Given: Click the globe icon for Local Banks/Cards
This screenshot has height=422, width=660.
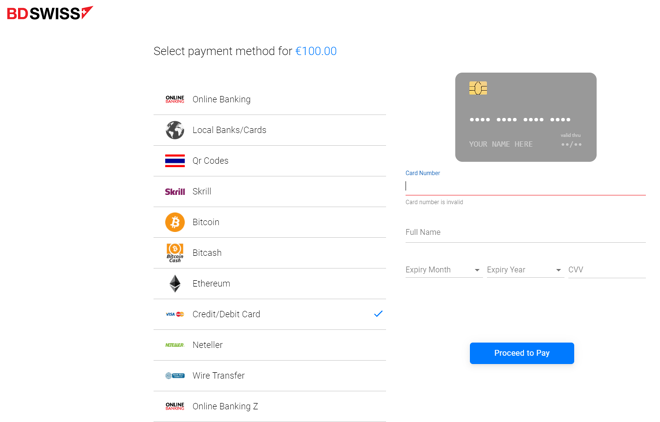Looking at the screenshot, I should [175, 130].
